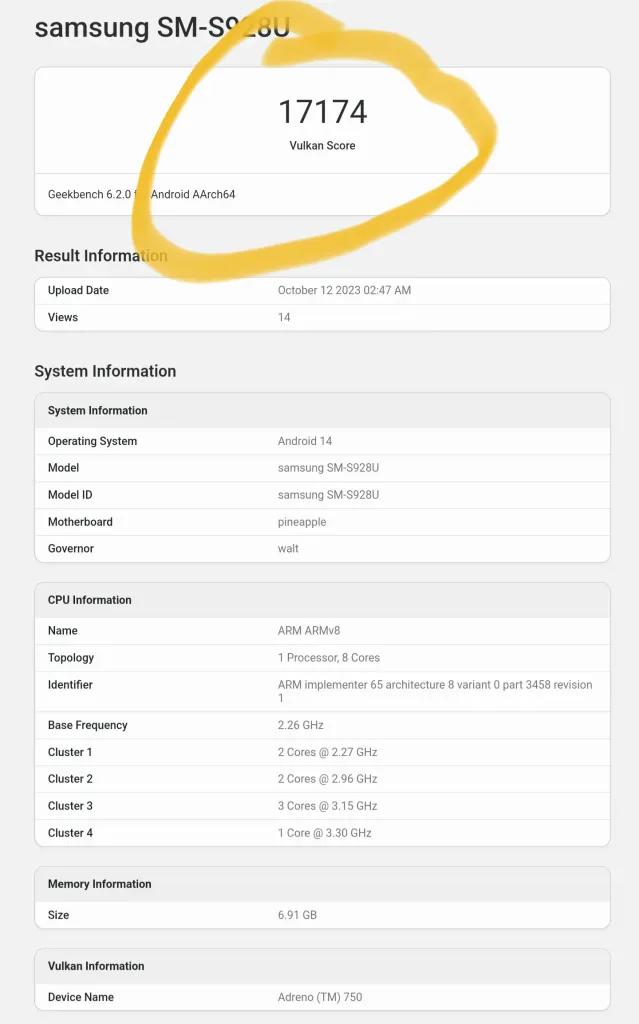Click the 'Device Name' row label

(x=80, y=997)
